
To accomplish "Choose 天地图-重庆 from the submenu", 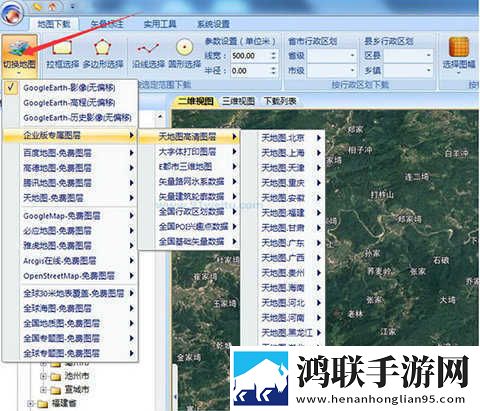I will [283, 182].
